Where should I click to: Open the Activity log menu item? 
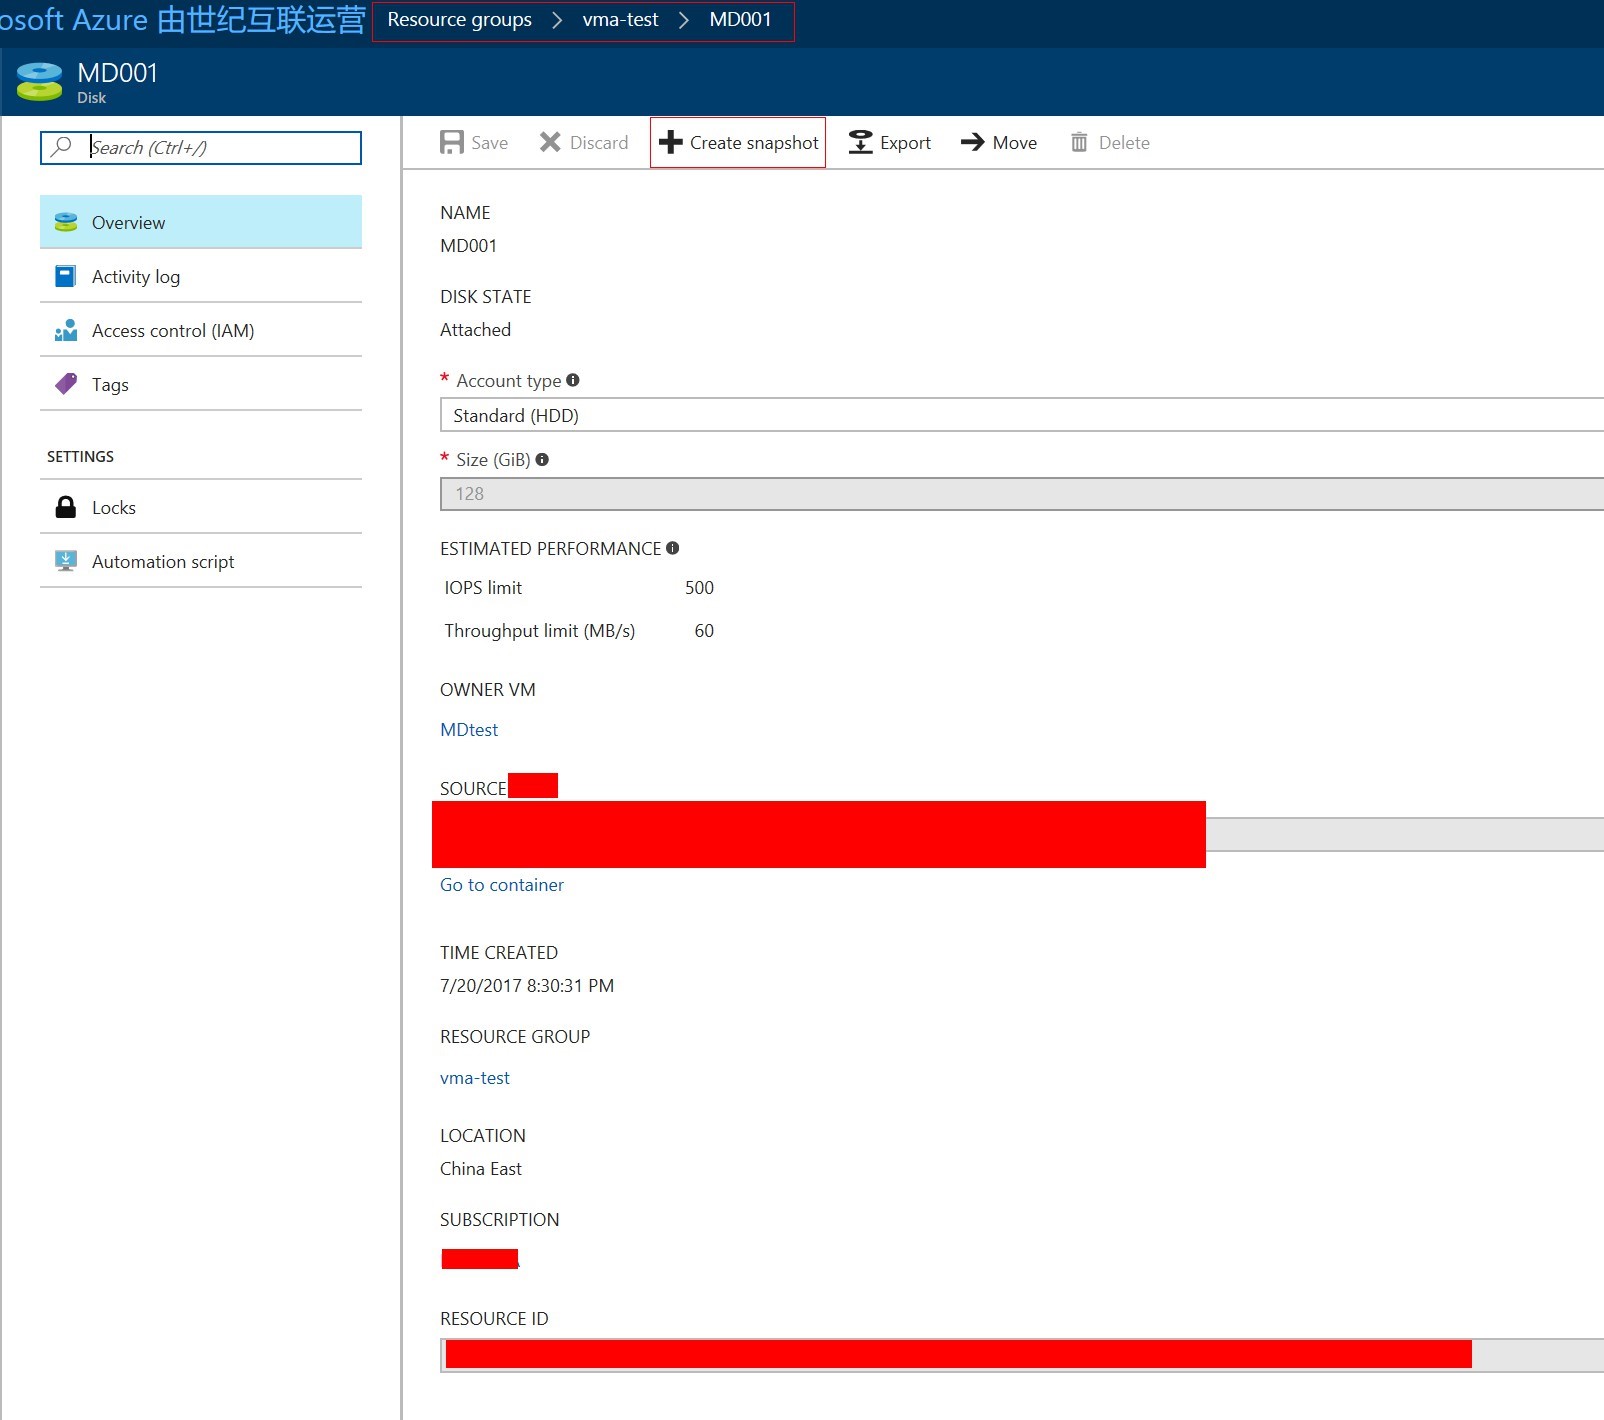[136, 277]
